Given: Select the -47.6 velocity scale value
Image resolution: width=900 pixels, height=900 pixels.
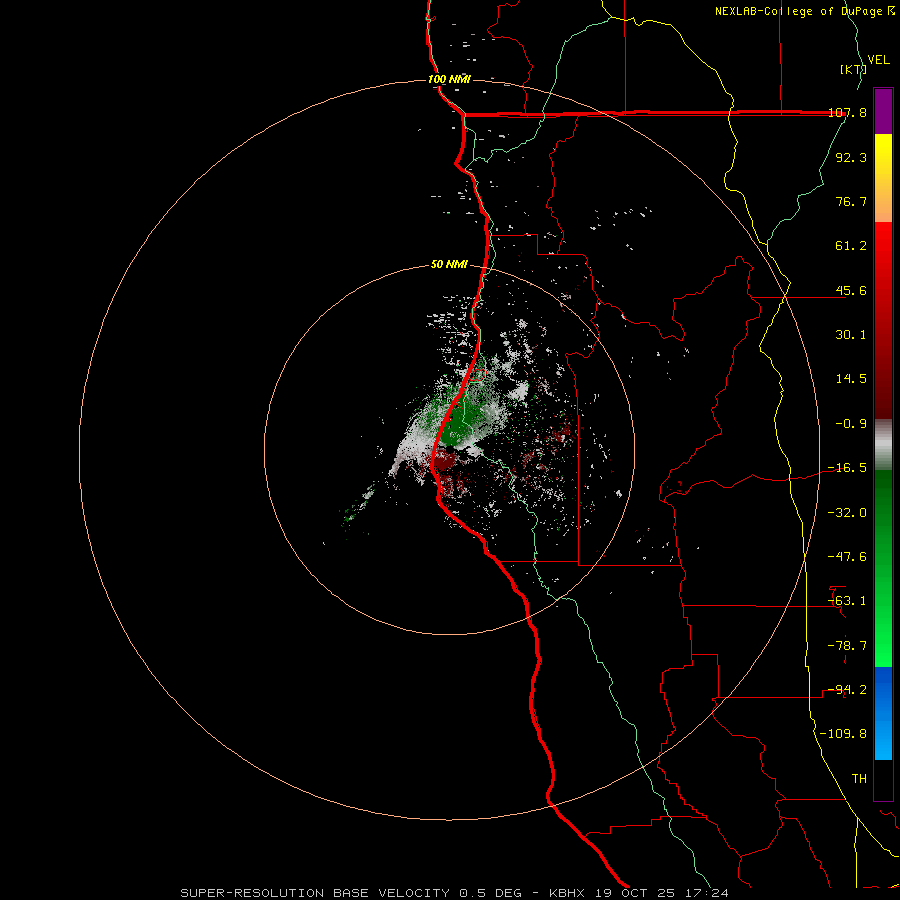Looking at the screenshot, I should [847, 557].
